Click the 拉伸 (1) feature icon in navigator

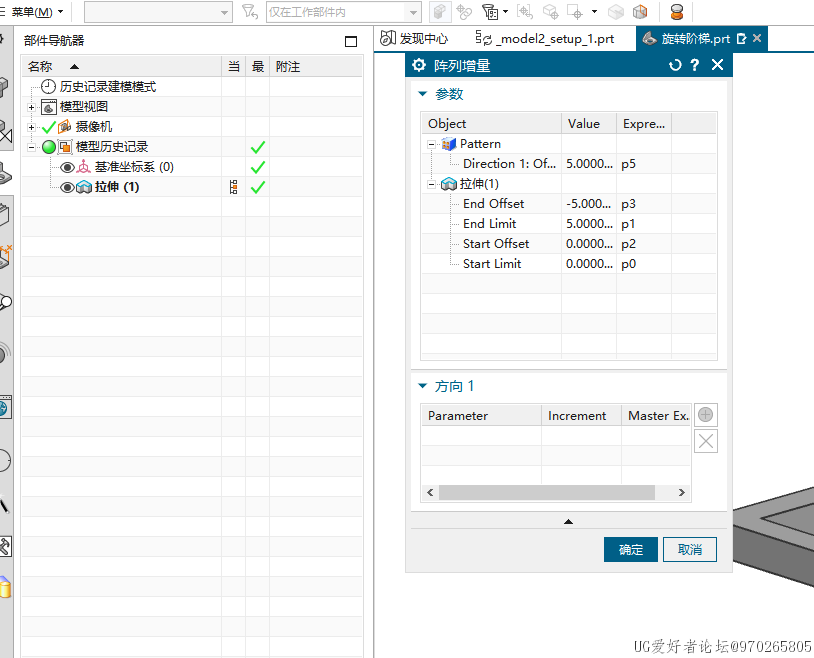[x=85, y=187]
